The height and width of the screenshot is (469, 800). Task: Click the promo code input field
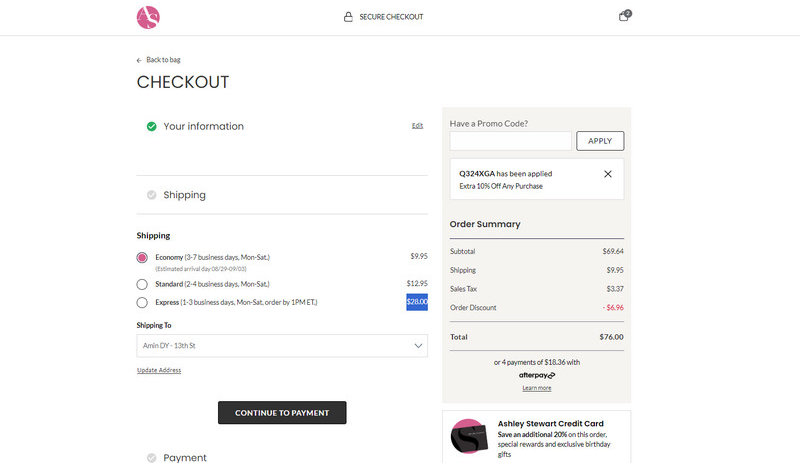point(510,141)
